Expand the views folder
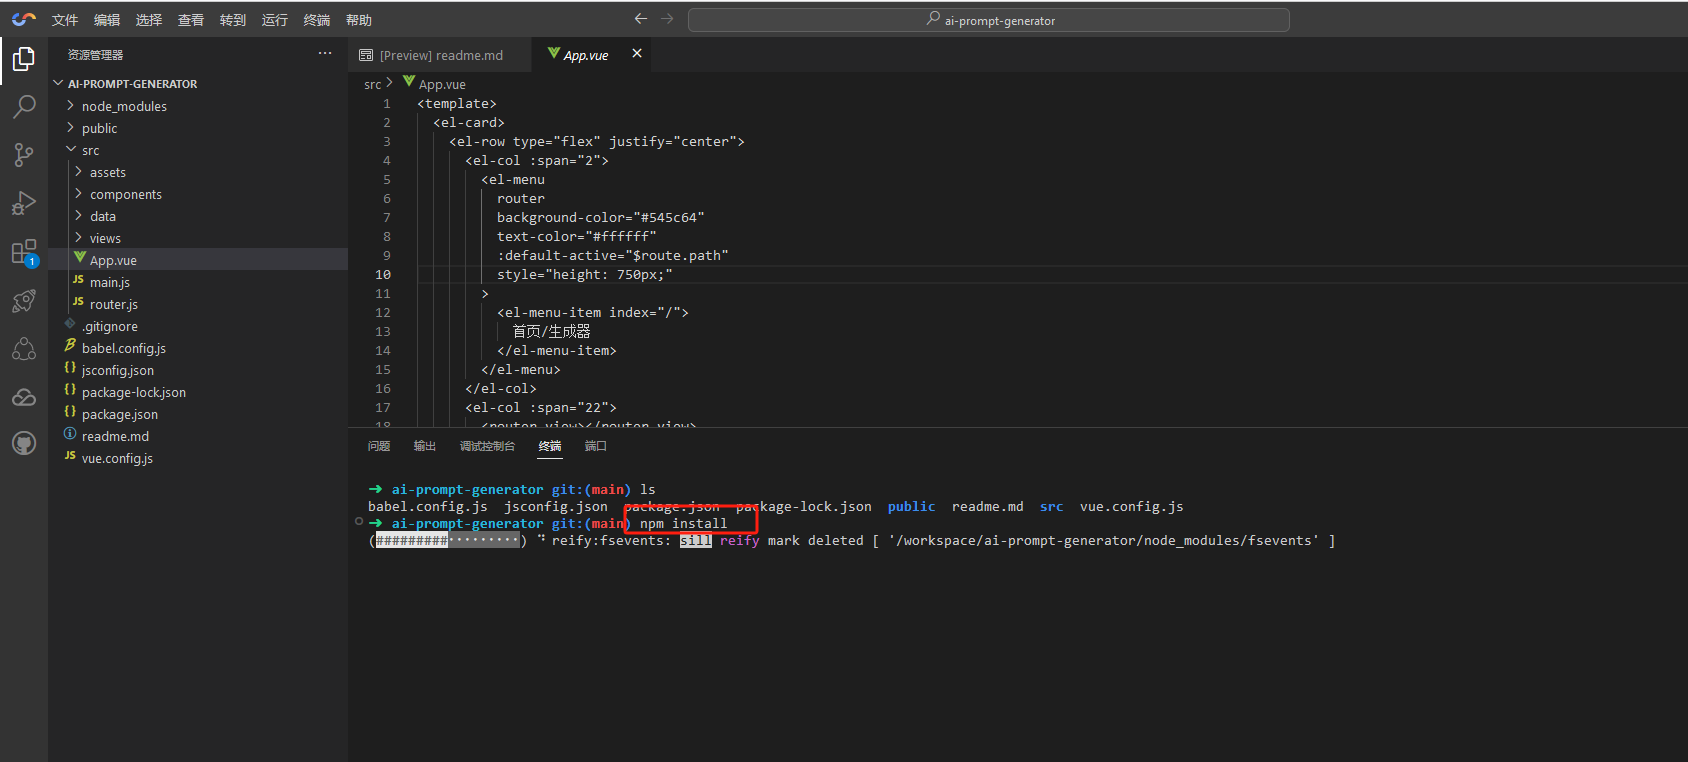This screenshot has height=762, width=1688. pos(198,238)
